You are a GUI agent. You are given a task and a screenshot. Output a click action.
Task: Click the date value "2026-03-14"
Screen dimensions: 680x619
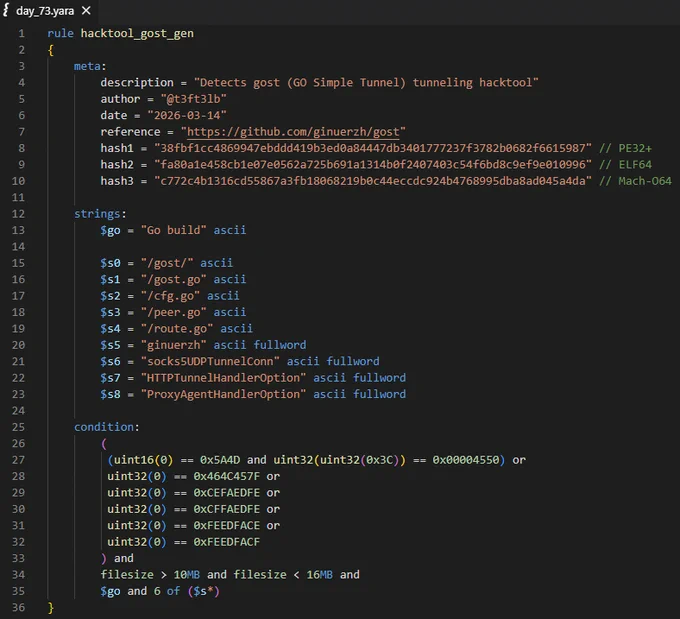pyautogui.click(x=187, y=115)
